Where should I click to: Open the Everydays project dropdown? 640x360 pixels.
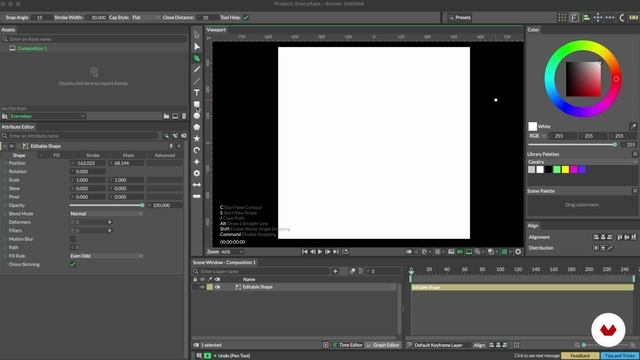pos(47,116)
